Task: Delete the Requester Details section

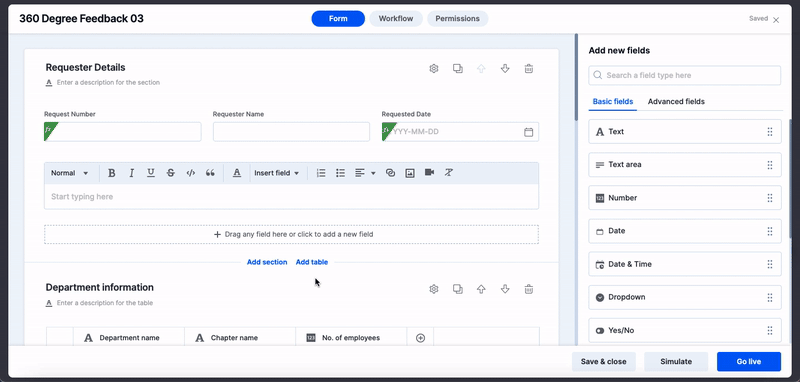Action: coord(529,68)
